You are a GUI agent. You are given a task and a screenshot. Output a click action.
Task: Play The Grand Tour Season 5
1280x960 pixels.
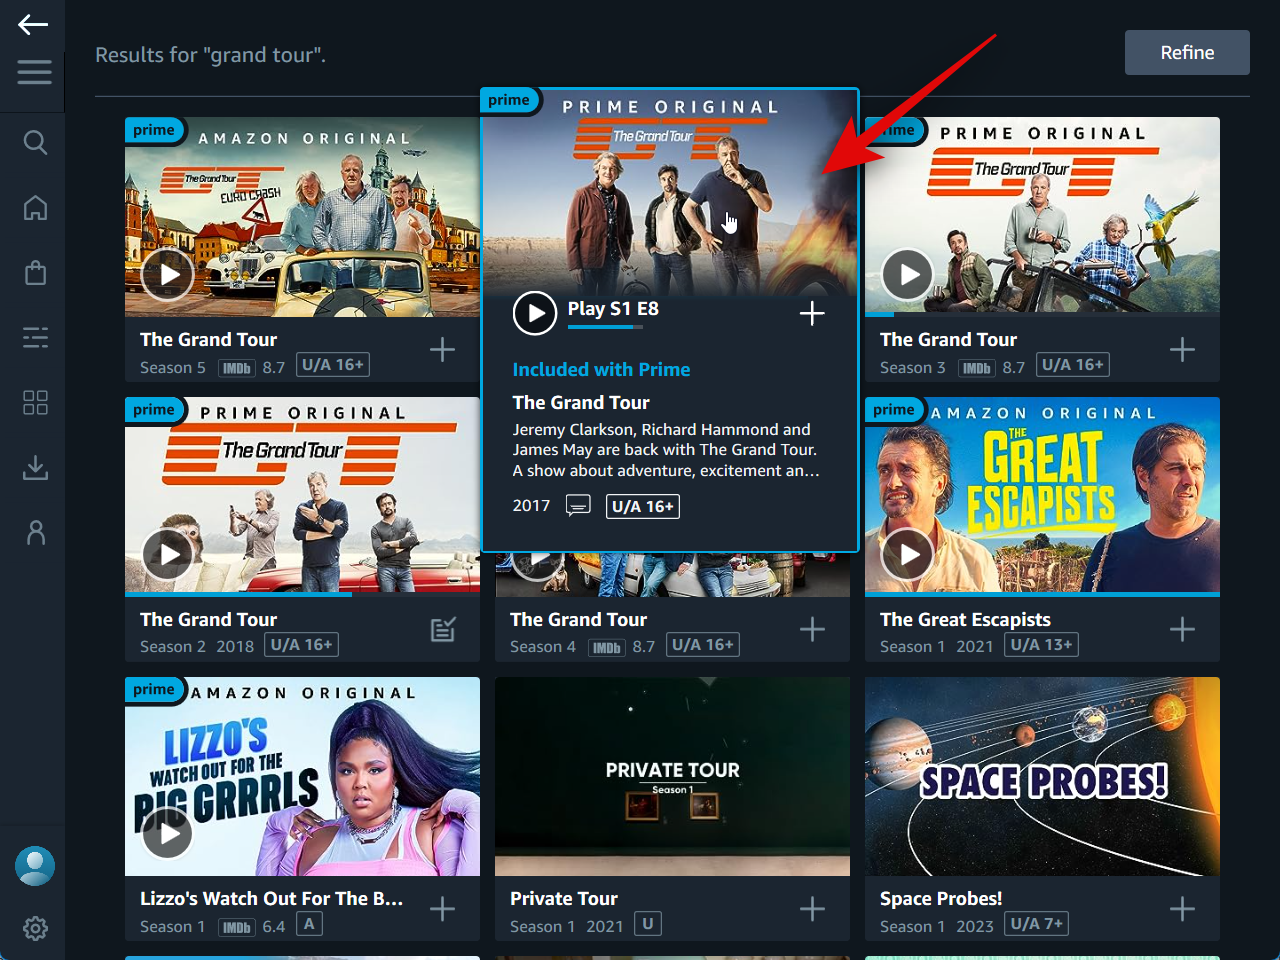pos(167,274)
